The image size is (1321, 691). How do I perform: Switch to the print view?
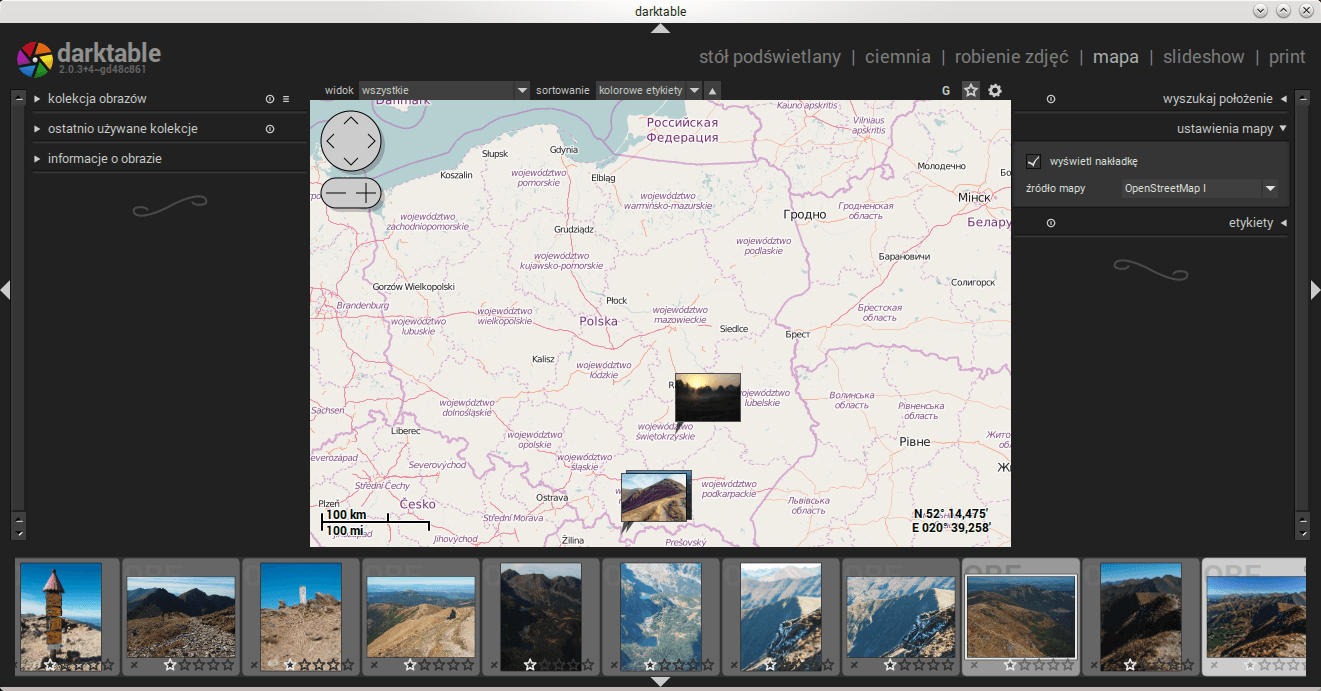tap(1287, 57)
